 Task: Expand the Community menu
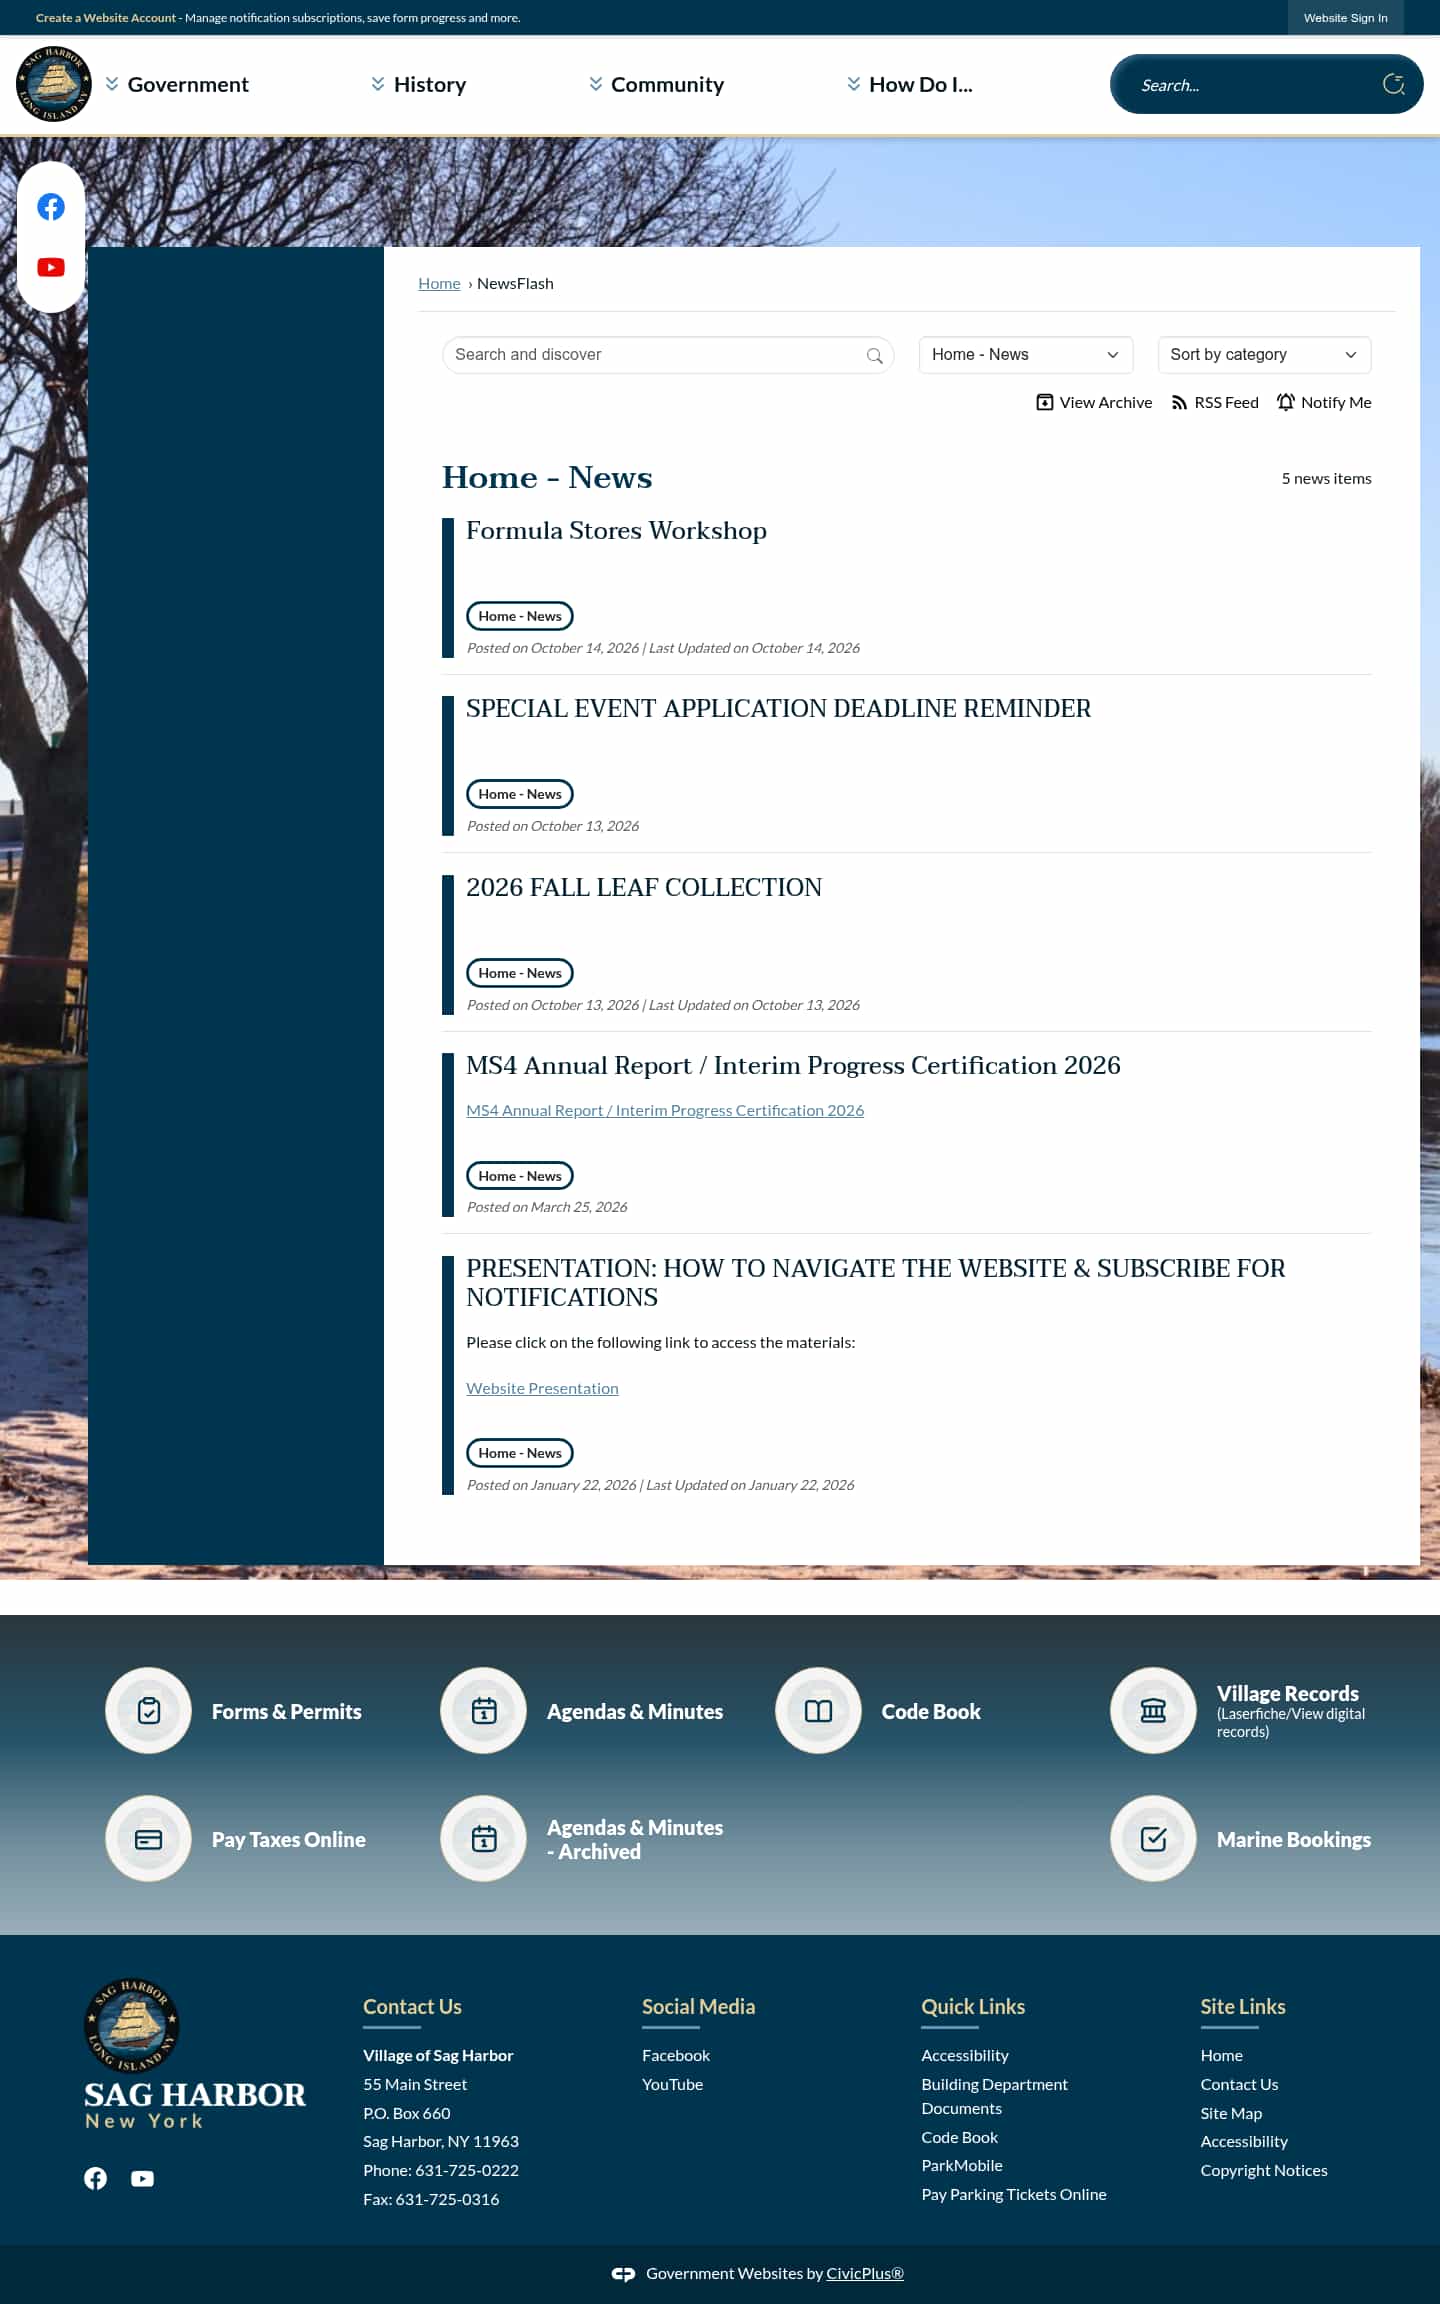pyautogui.click(x=656, y=84)
